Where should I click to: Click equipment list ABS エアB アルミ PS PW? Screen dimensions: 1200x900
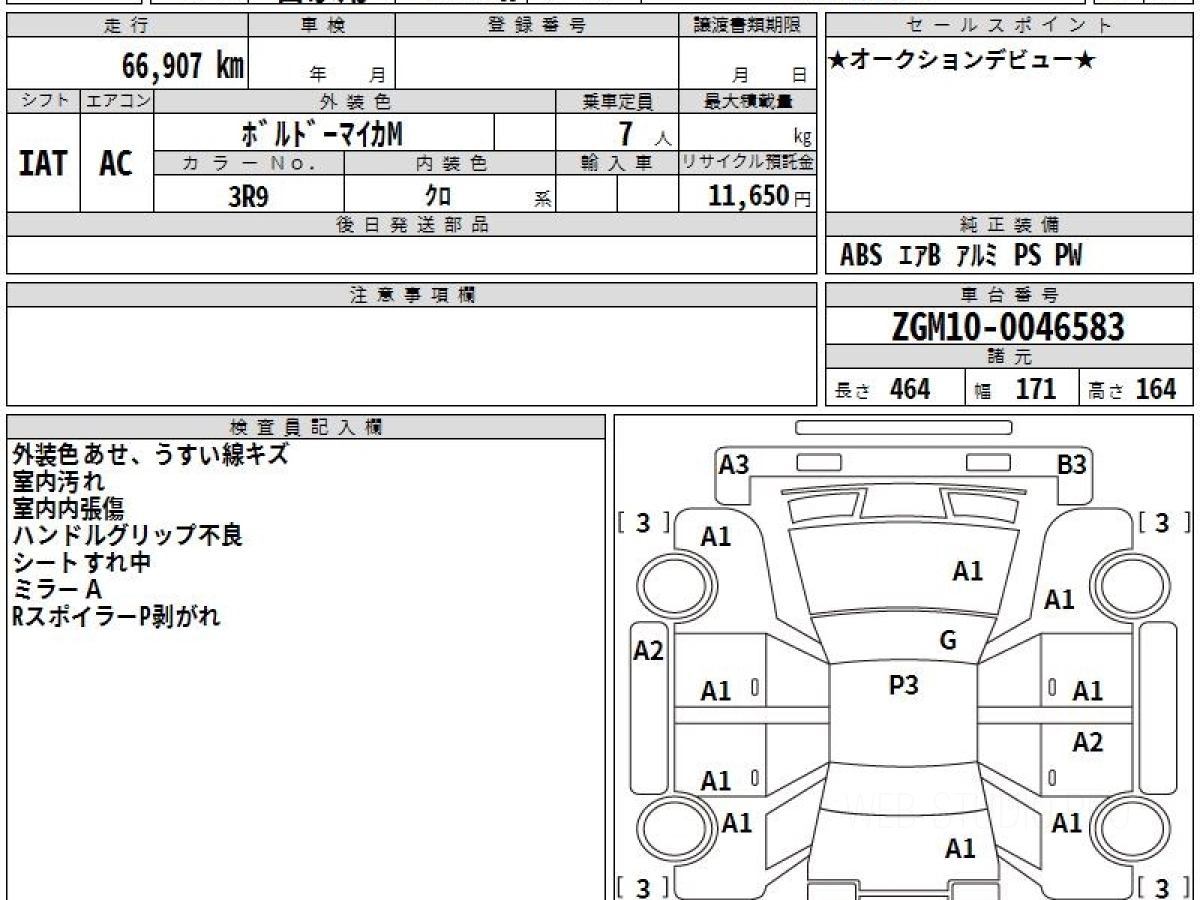pyautogui.click(x=961, y=256)
